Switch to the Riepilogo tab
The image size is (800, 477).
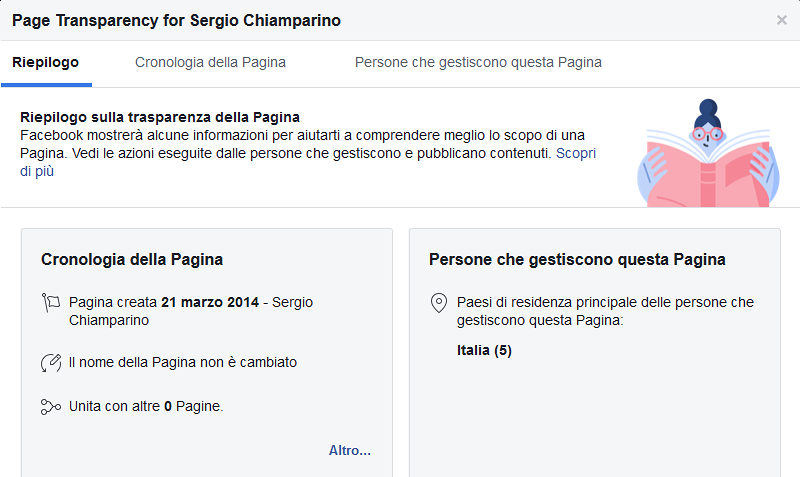46,62
